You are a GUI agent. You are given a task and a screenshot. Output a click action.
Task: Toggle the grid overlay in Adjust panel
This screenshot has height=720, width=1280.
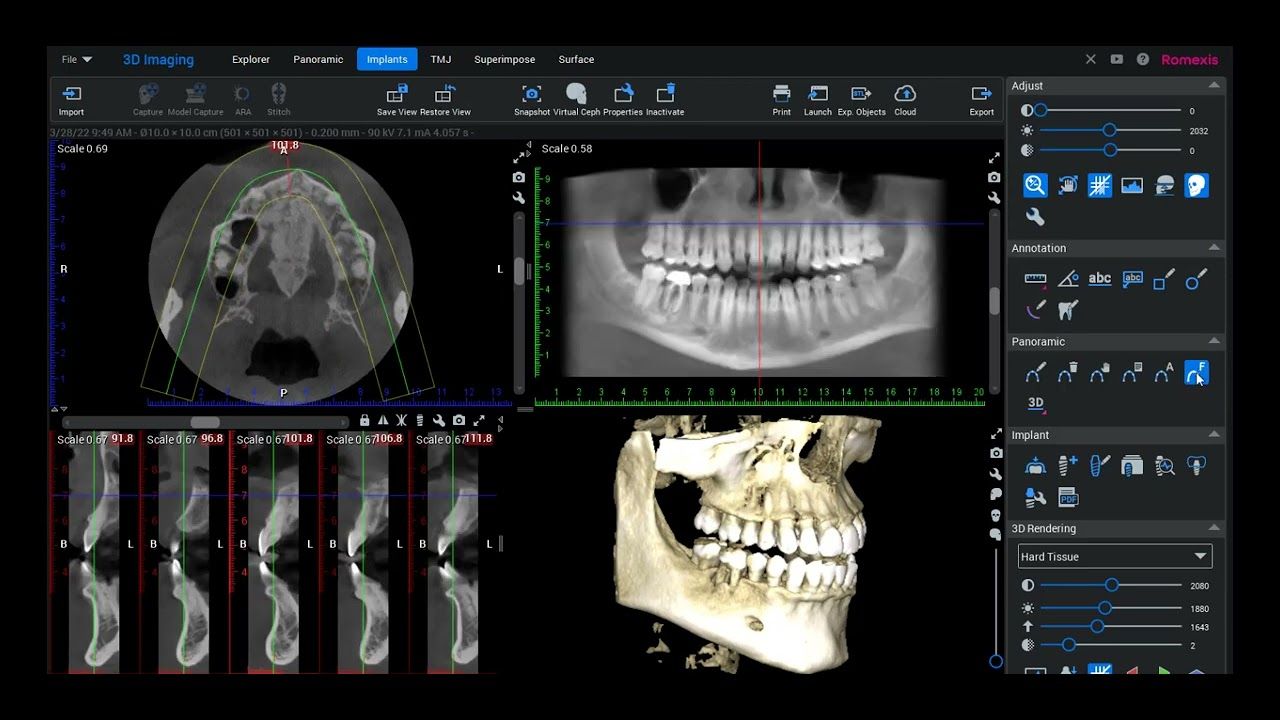(1100, 186)
